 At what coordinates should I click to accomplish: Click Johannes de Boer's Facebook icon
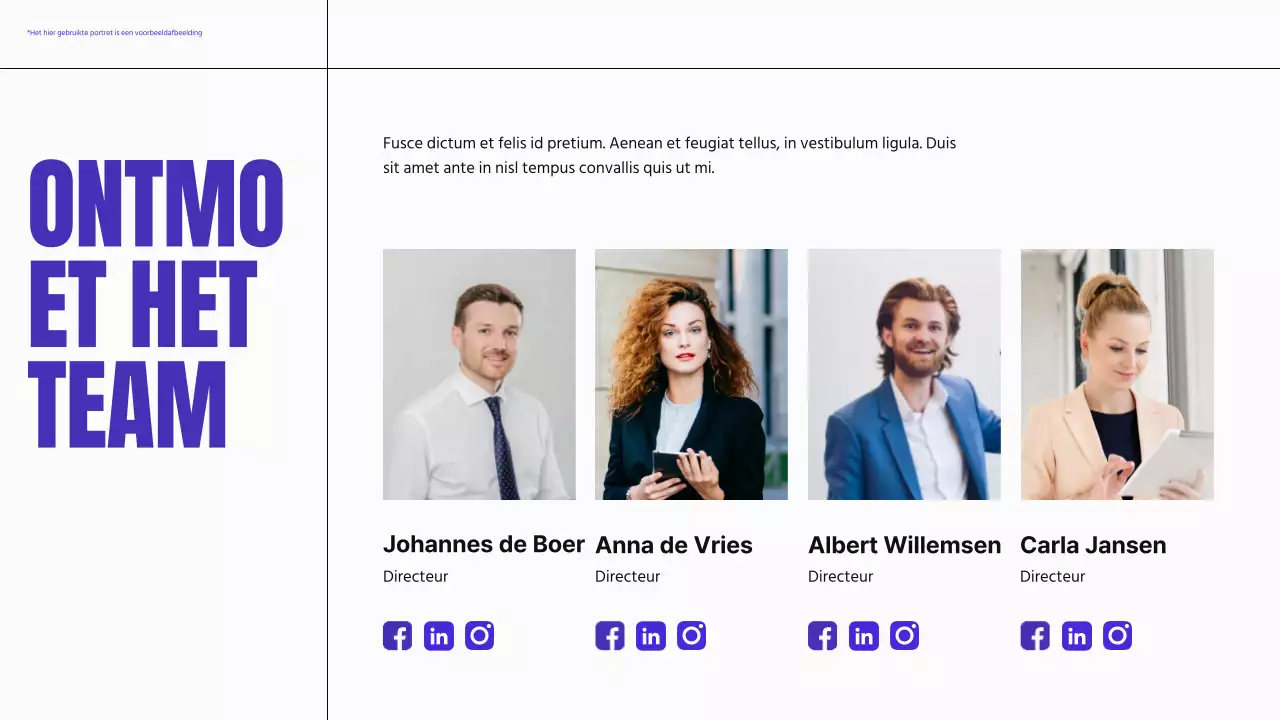tap(397, 636)
